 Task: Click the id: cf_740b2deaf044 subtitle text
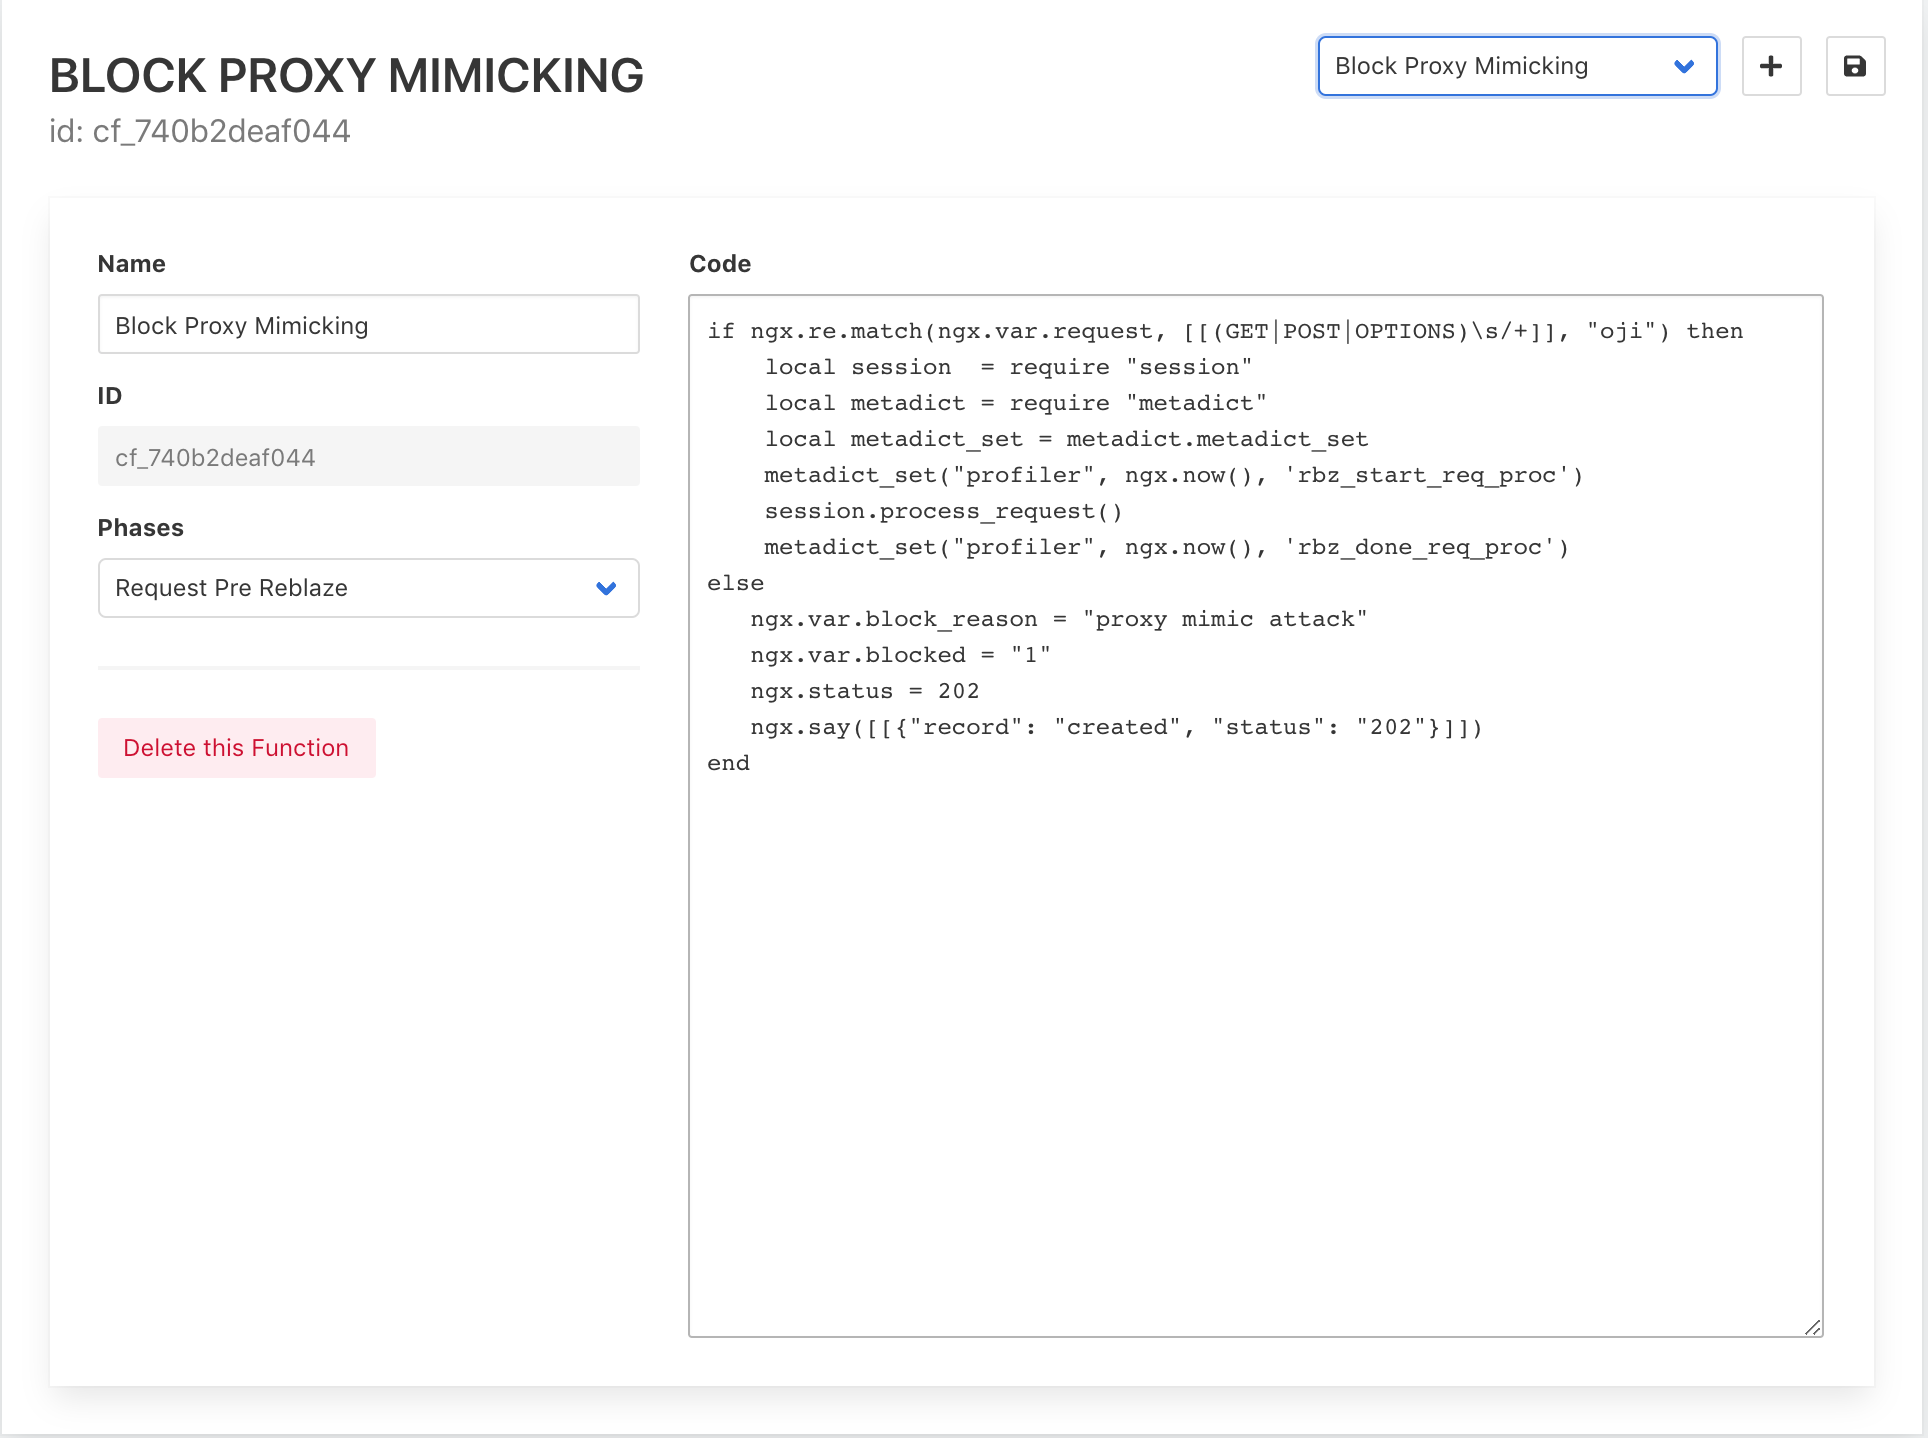pyautogui.click(x=200, y=131)
